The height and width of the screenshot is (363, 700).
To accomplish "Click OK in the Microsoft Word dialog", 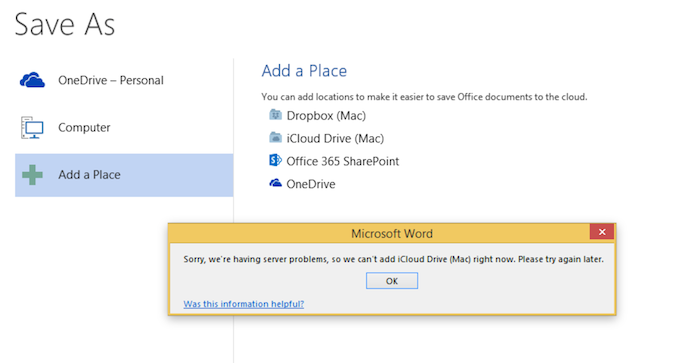I will pos(392,281).
